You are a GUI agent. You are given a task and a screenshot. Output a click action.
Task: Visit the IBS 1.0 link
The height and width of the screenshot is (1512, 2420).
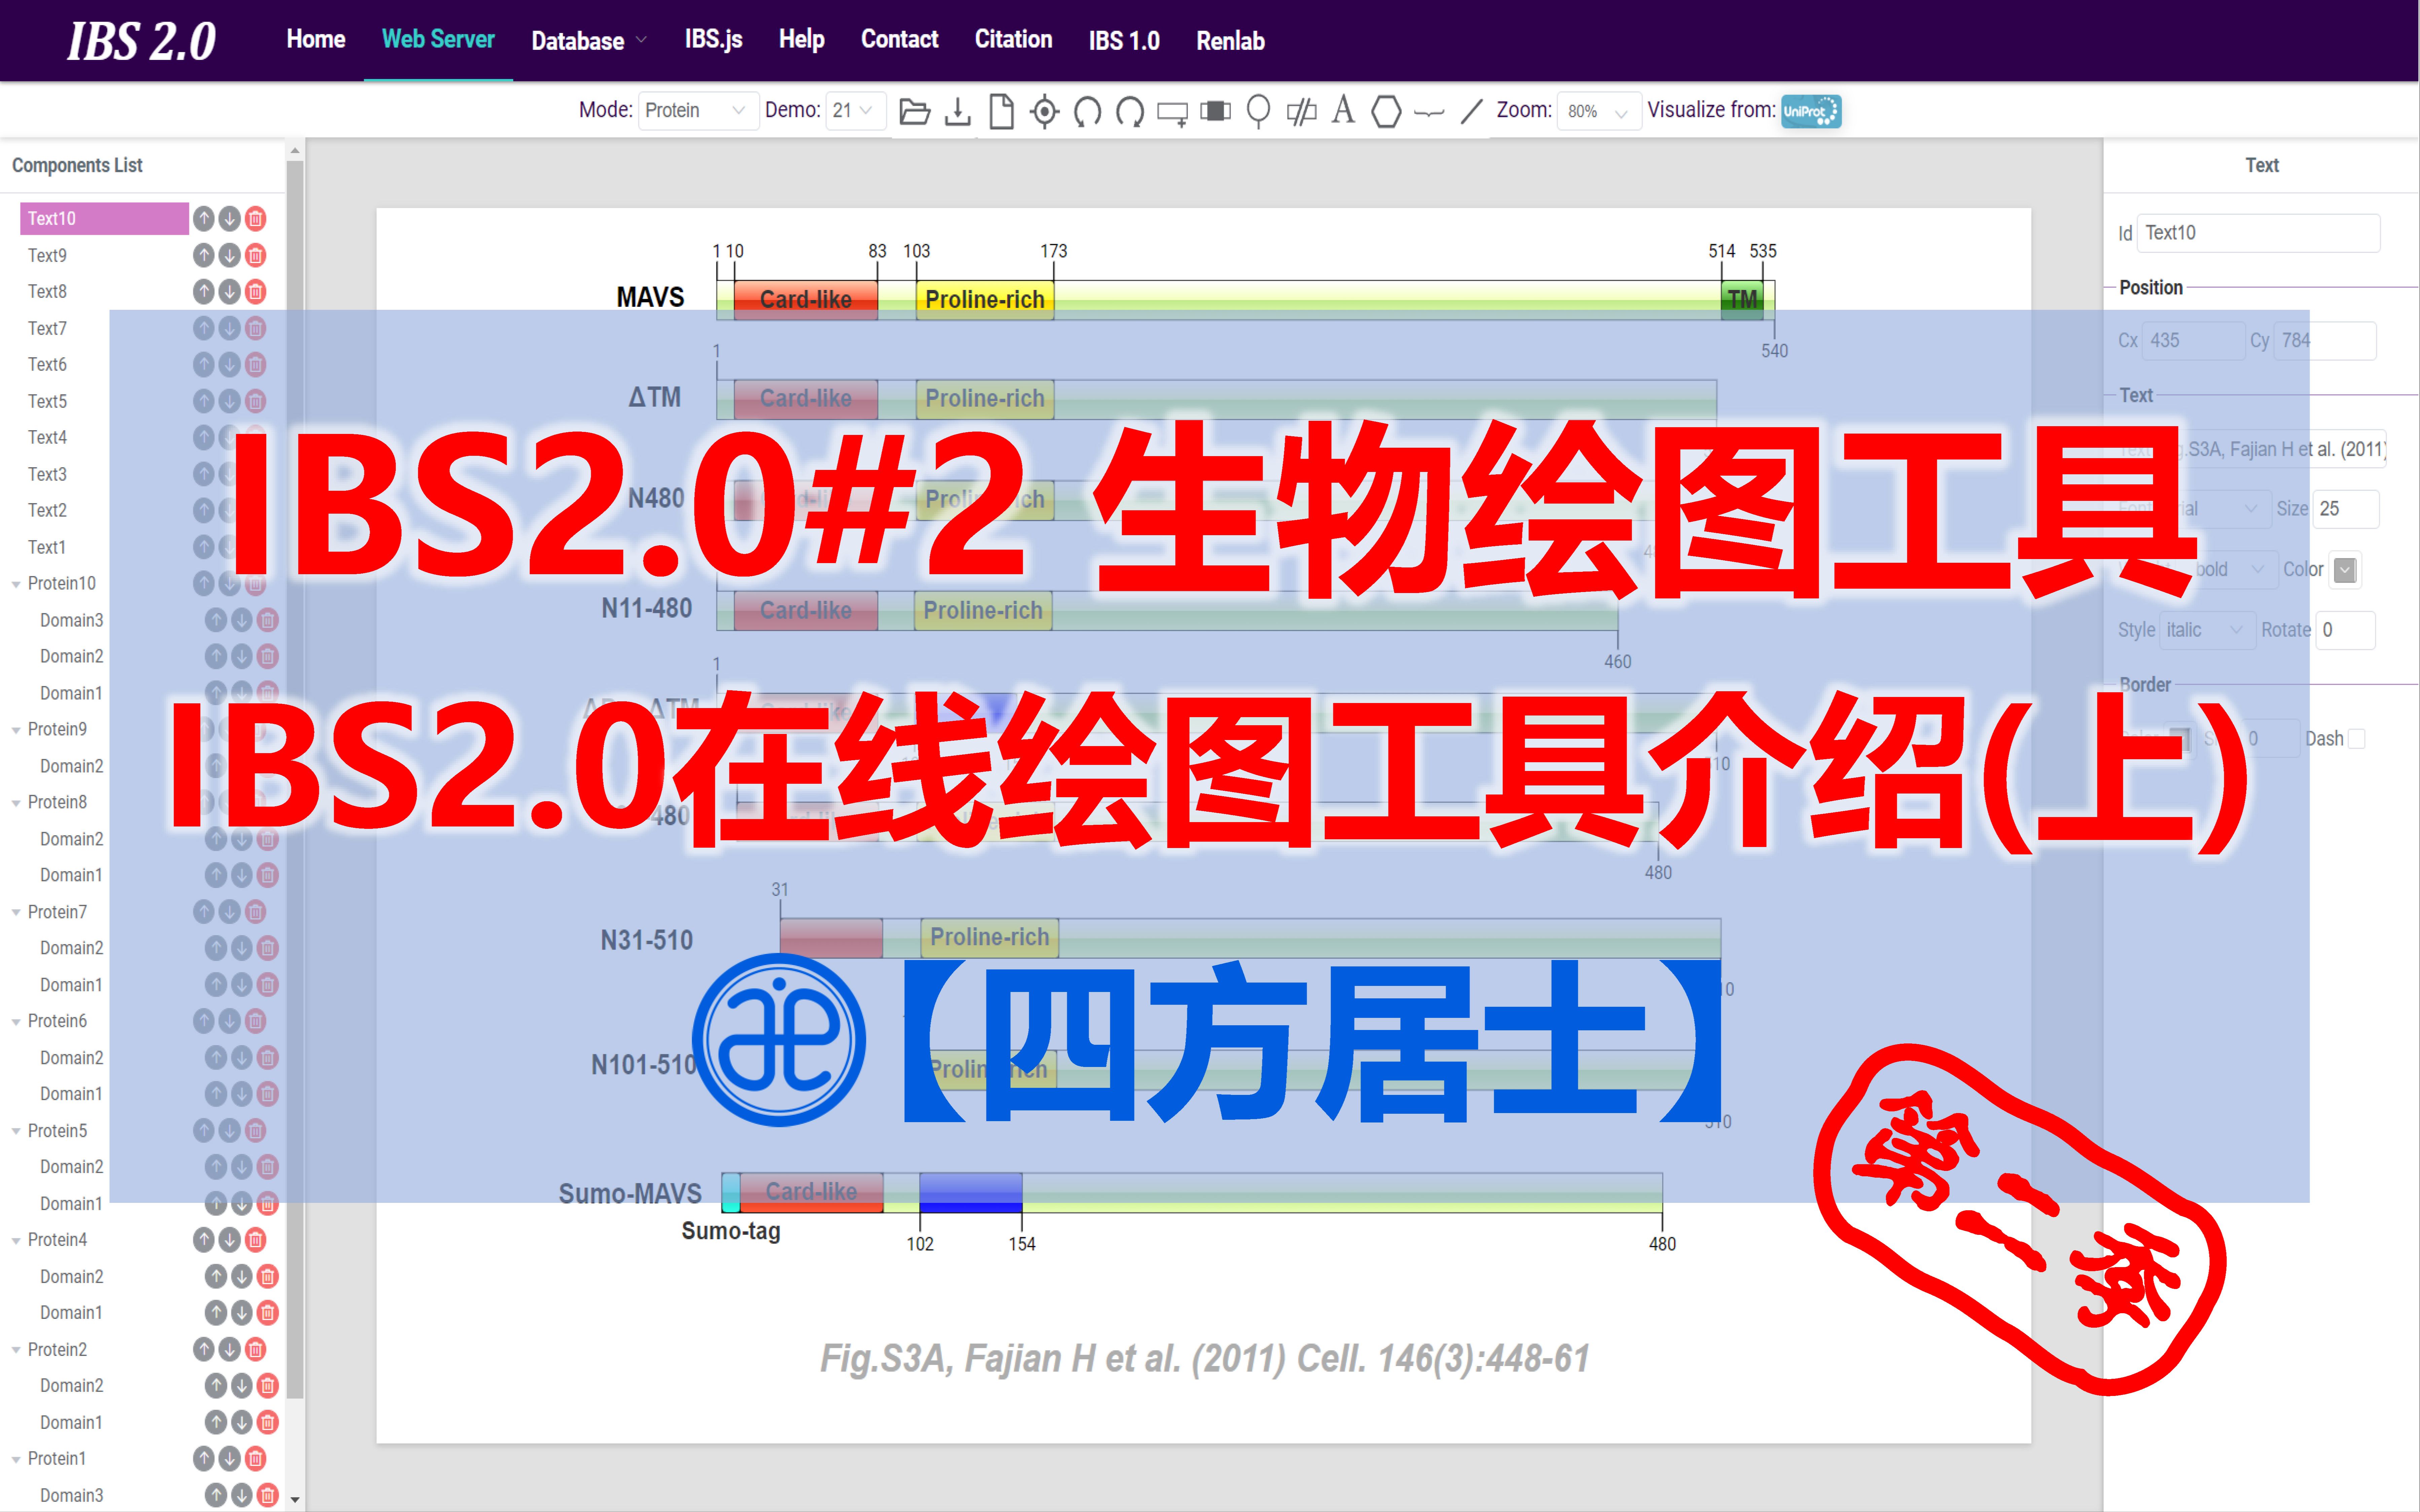(1124, 41)
